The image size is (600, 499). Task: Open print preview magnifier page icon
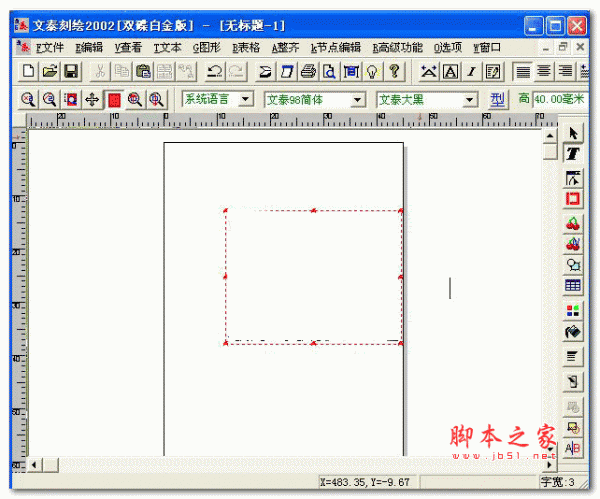[x=329, y=72]
